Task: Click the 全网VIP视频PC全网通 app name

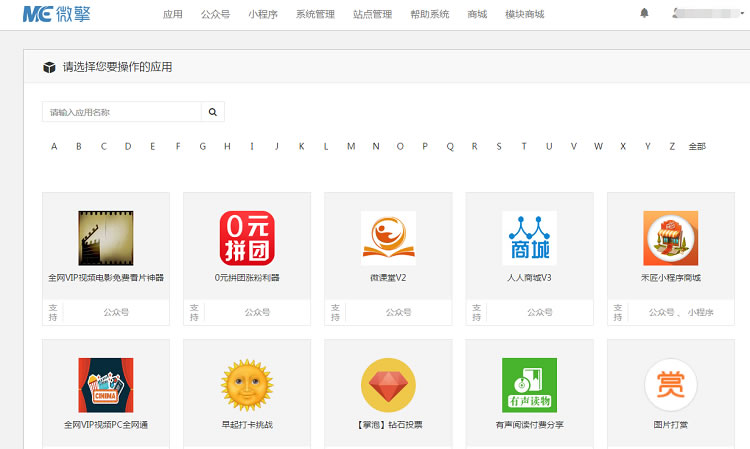Action: click(x=106, y=425)
